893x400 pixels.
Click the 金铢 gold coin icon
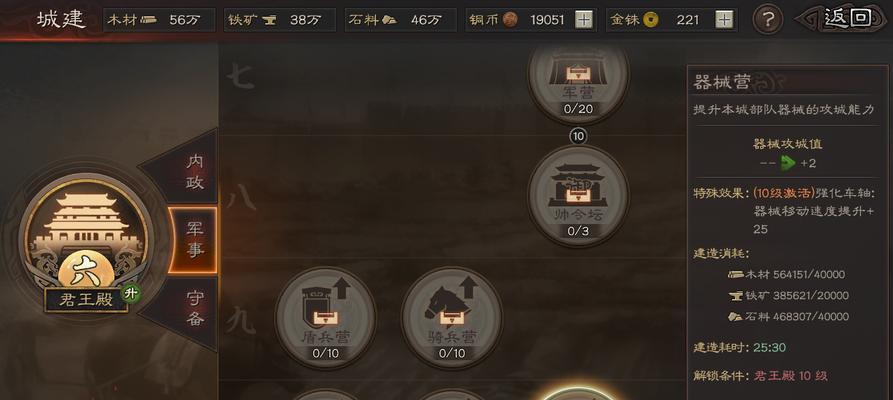tap(650, 21)
